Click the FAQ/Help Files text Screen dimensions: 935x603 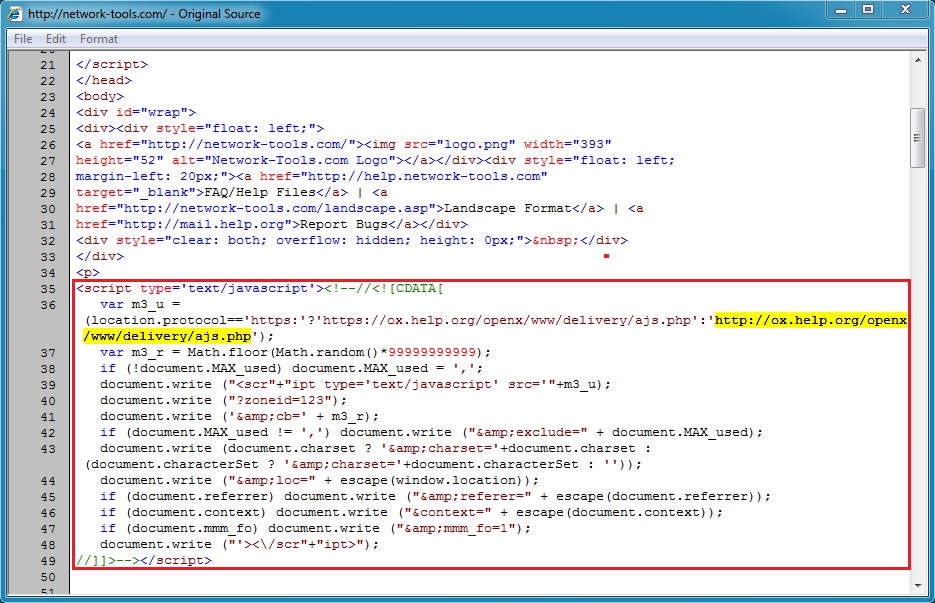coord(259,193)
